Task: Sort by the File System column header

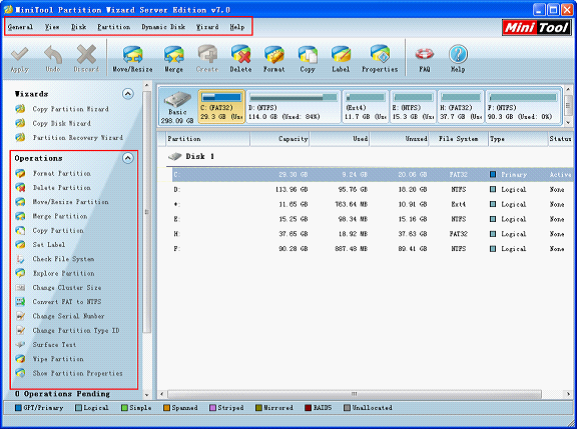Action: point(459,139)
